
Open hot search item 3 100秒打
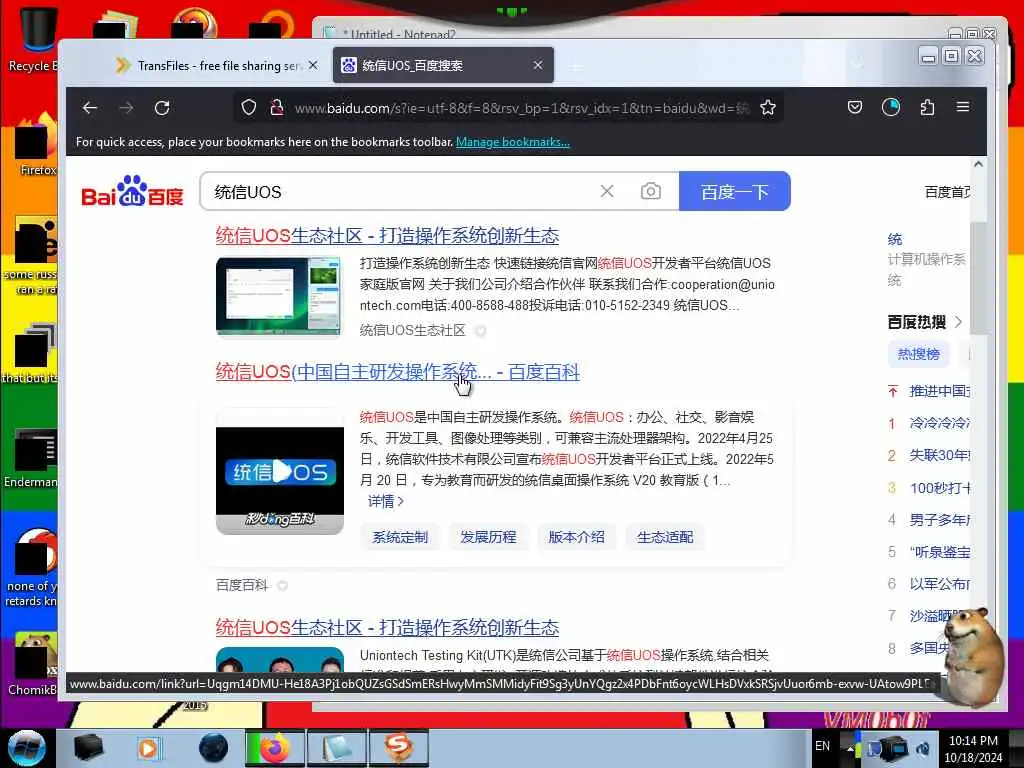(939, 488)
